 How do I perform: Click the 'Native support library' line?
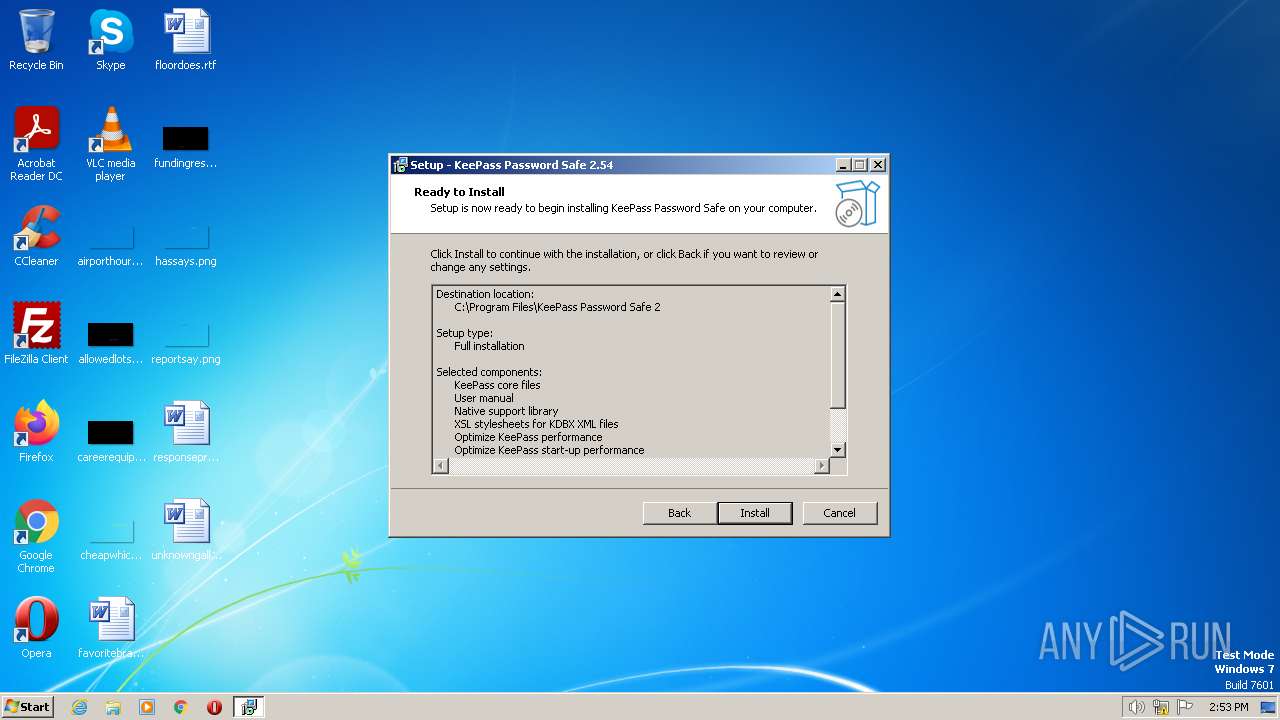506,411
